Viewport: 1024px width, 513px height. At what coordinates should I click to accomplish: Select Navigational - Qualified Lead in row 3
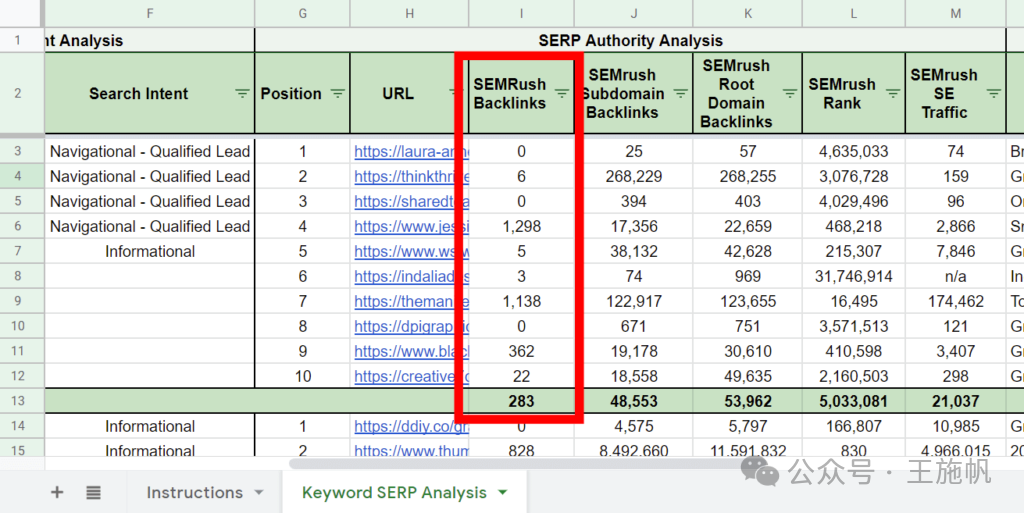click(x=150, y=151)
